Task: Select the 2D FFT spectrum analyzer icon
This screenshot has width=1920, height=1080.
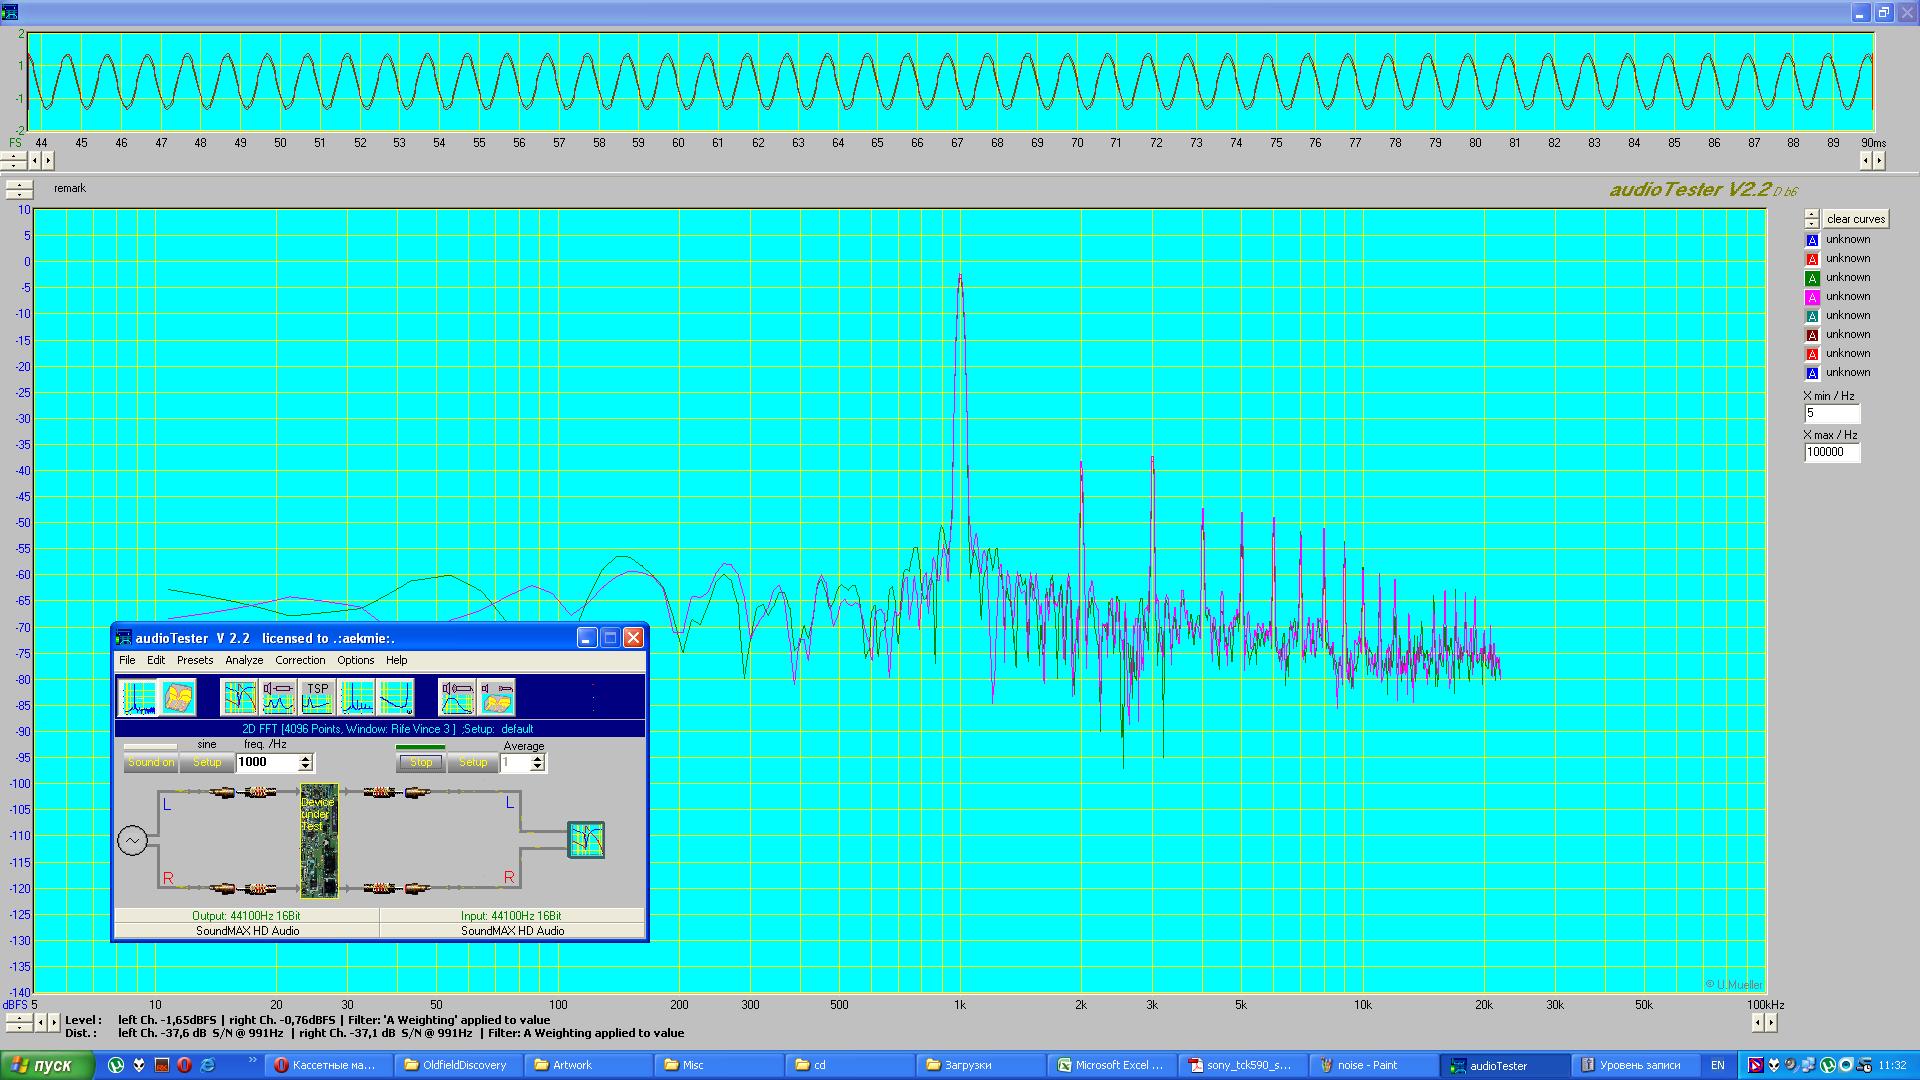Action: [138, 697]
